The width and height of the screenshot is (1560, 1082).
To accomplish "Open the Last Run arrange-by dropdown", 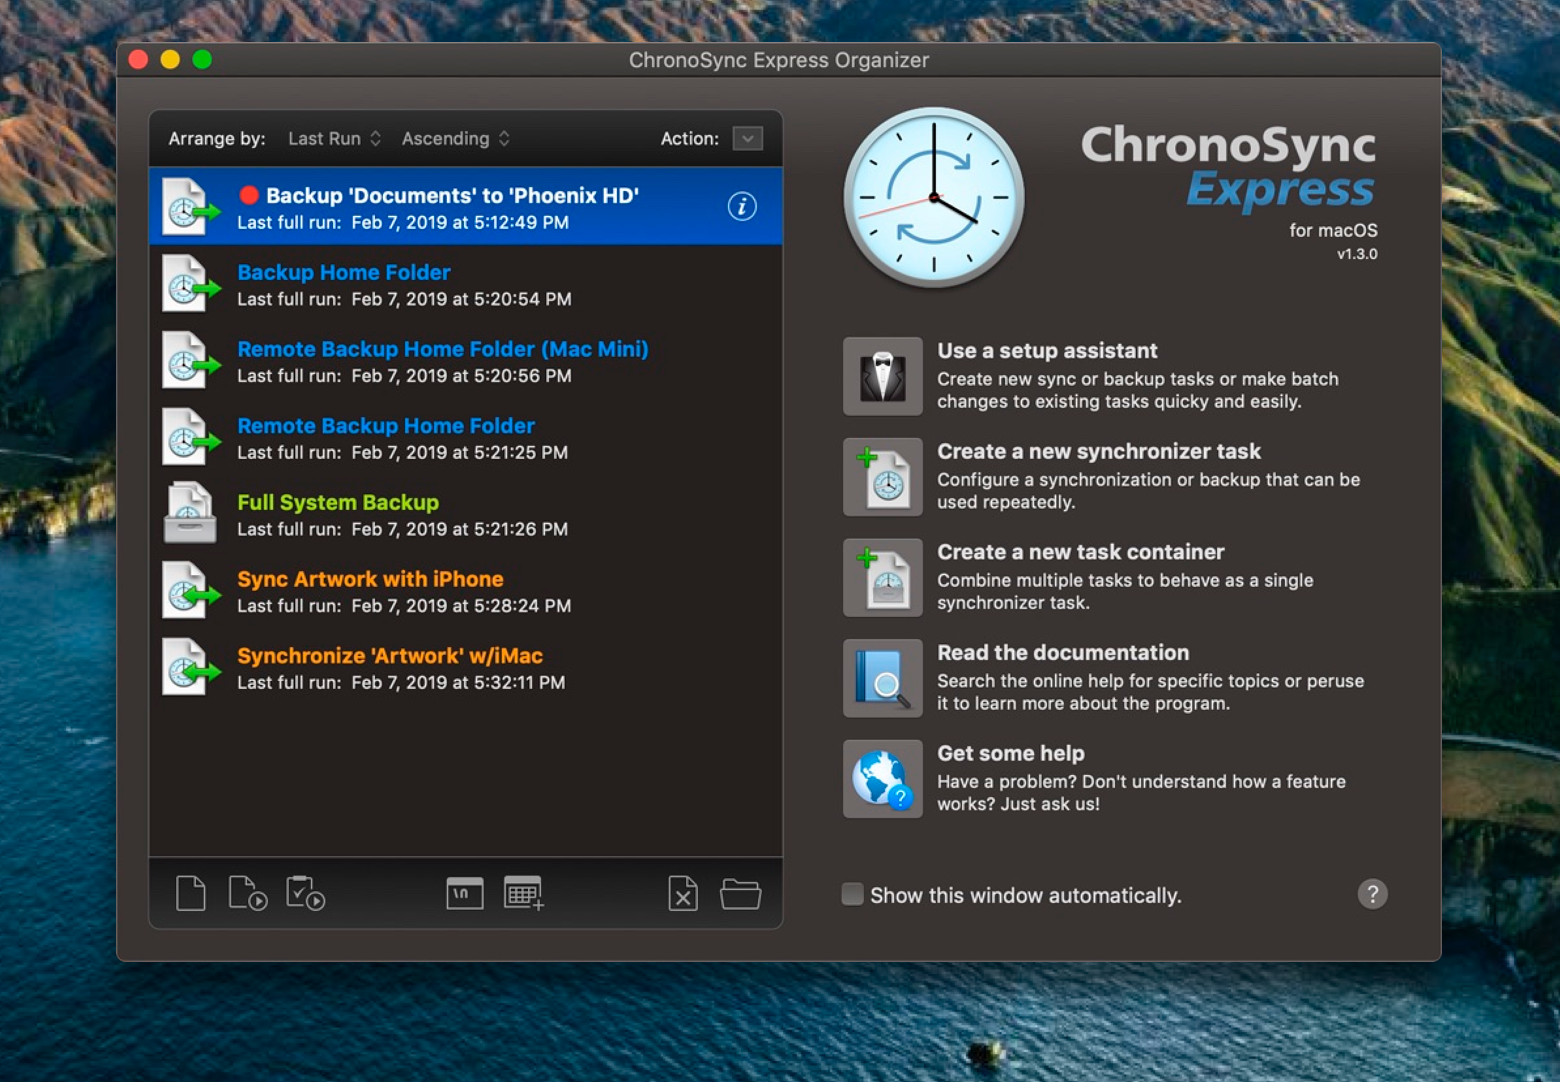I will (x=334, y=138).
